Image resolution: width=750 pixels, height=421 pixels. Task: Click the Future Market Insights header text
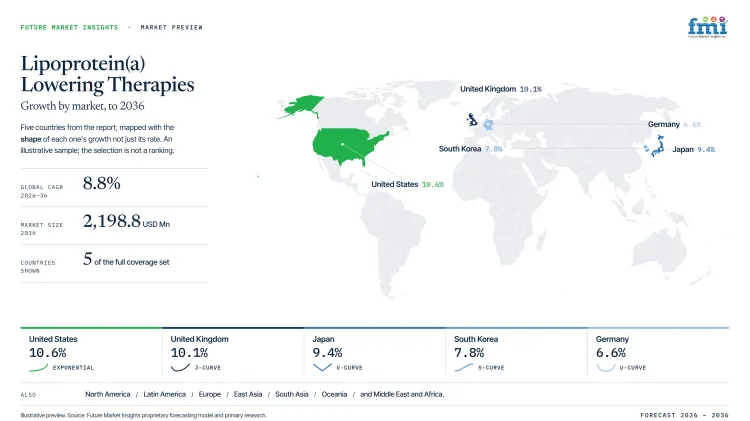pyautogui.click(x=69, y=27)
